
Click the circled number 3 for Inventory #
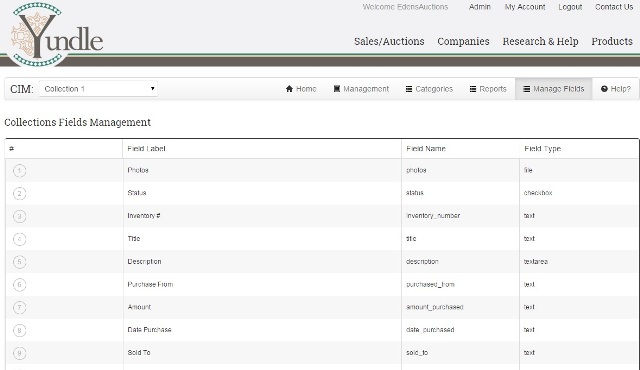pyautogui.click(x=20, y=216)
